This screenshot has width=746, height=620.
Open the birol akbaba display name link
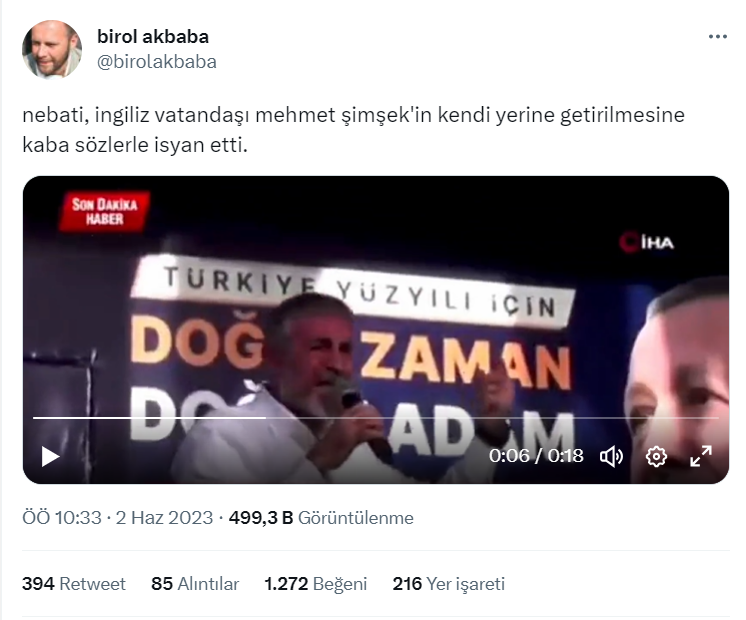pyautogui.click(x=153, y=37)
